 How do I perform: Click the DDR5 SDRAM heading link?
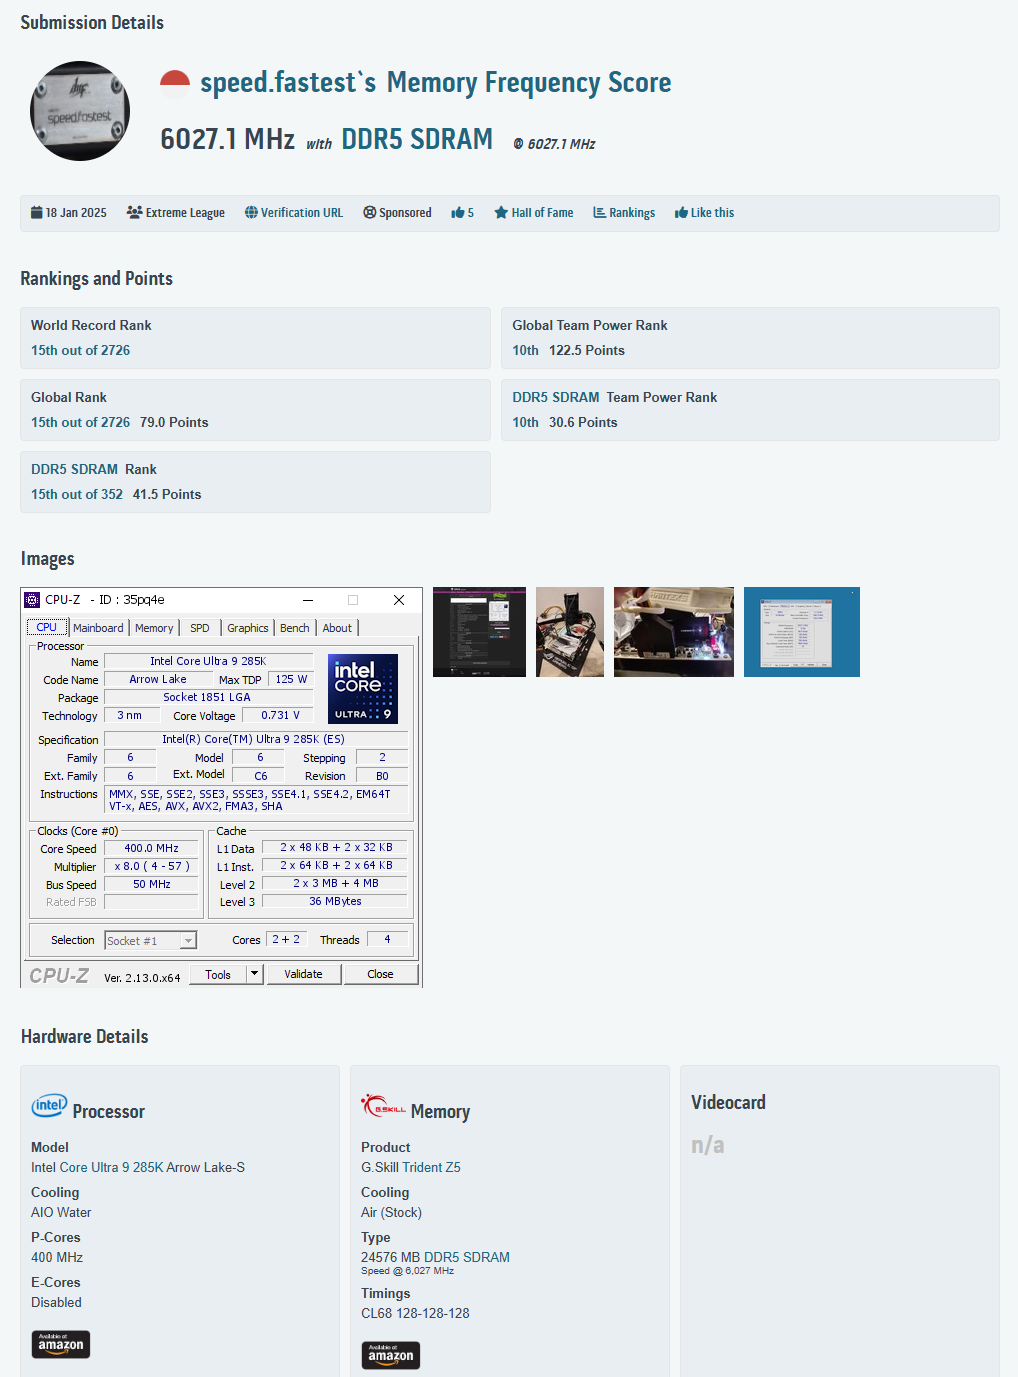pyautogui.click(x=417, y=139)
